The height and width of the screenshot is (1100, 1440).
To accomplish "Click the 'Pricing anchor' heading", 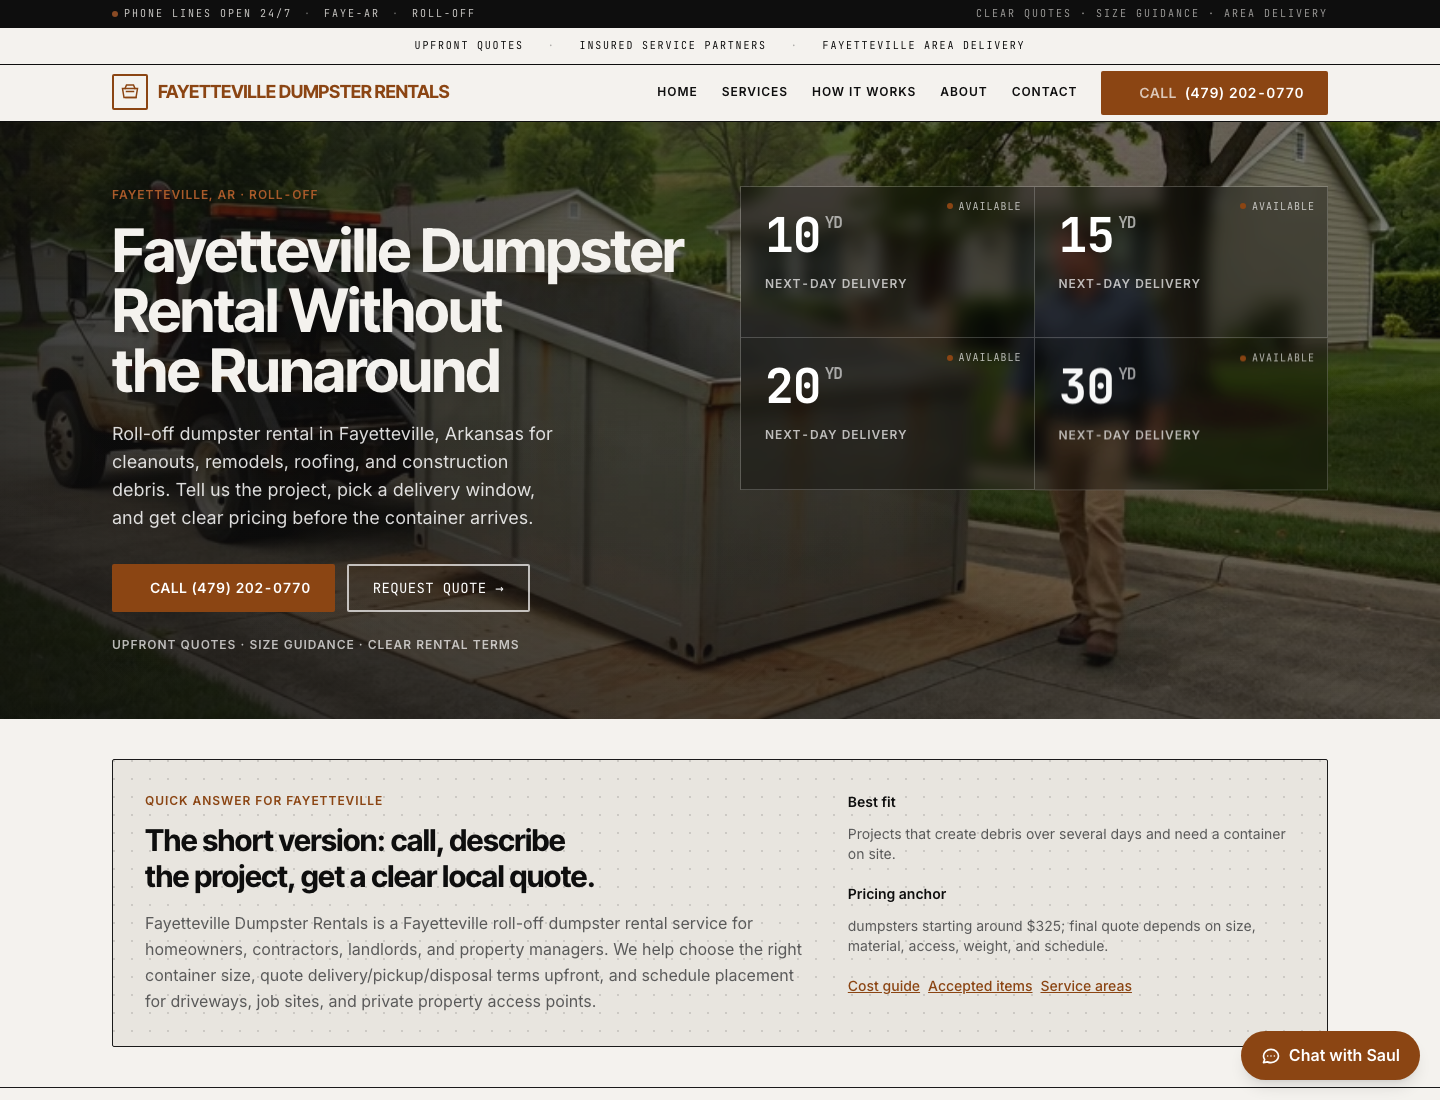I will (897, 894).
